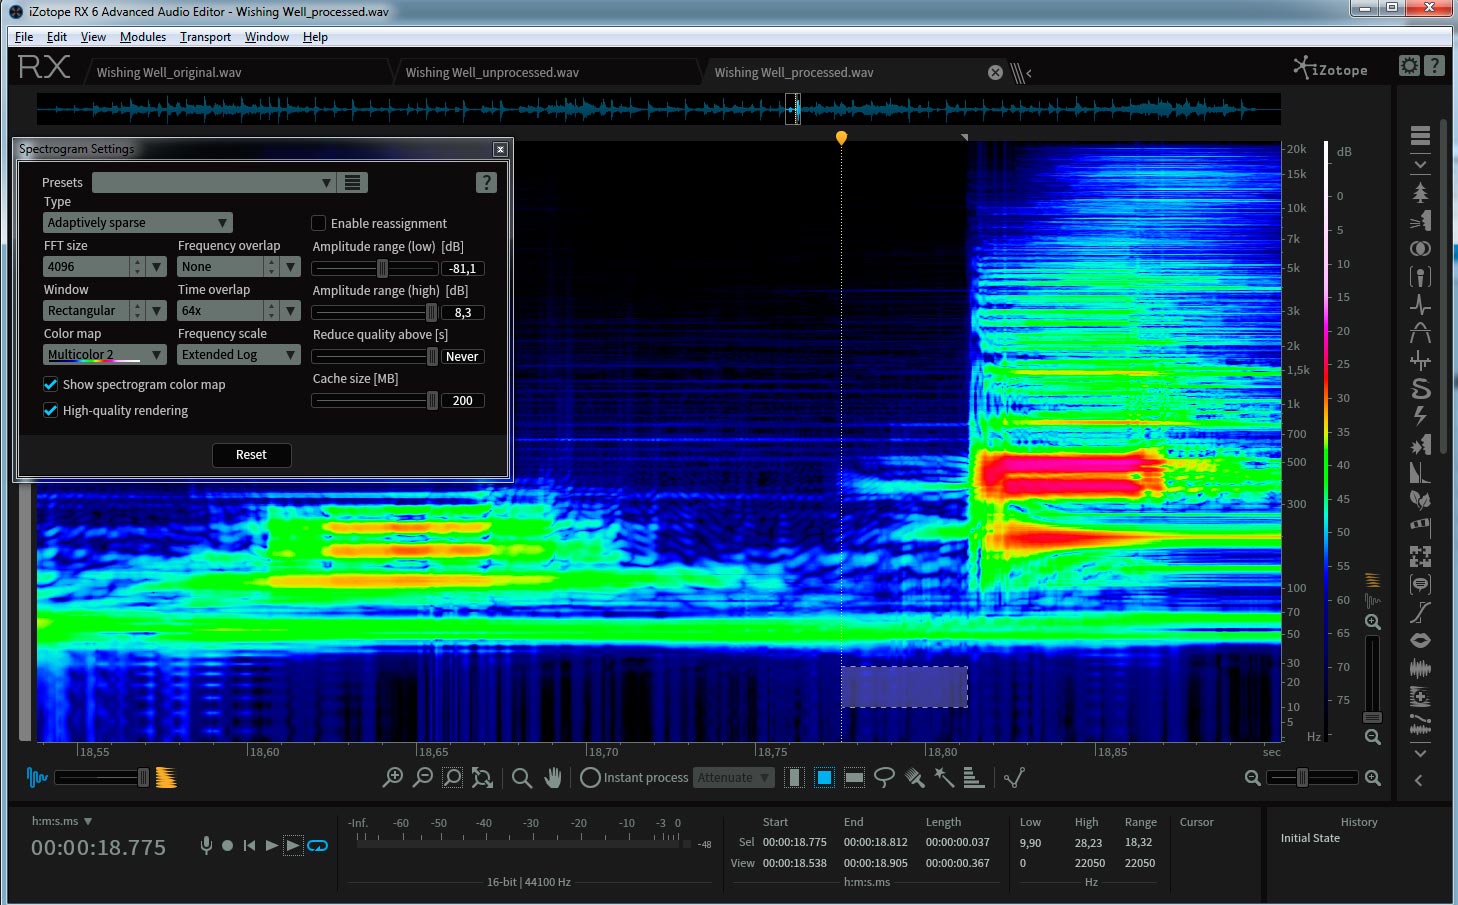Toggle loop playback

click(x=317, y=846)
